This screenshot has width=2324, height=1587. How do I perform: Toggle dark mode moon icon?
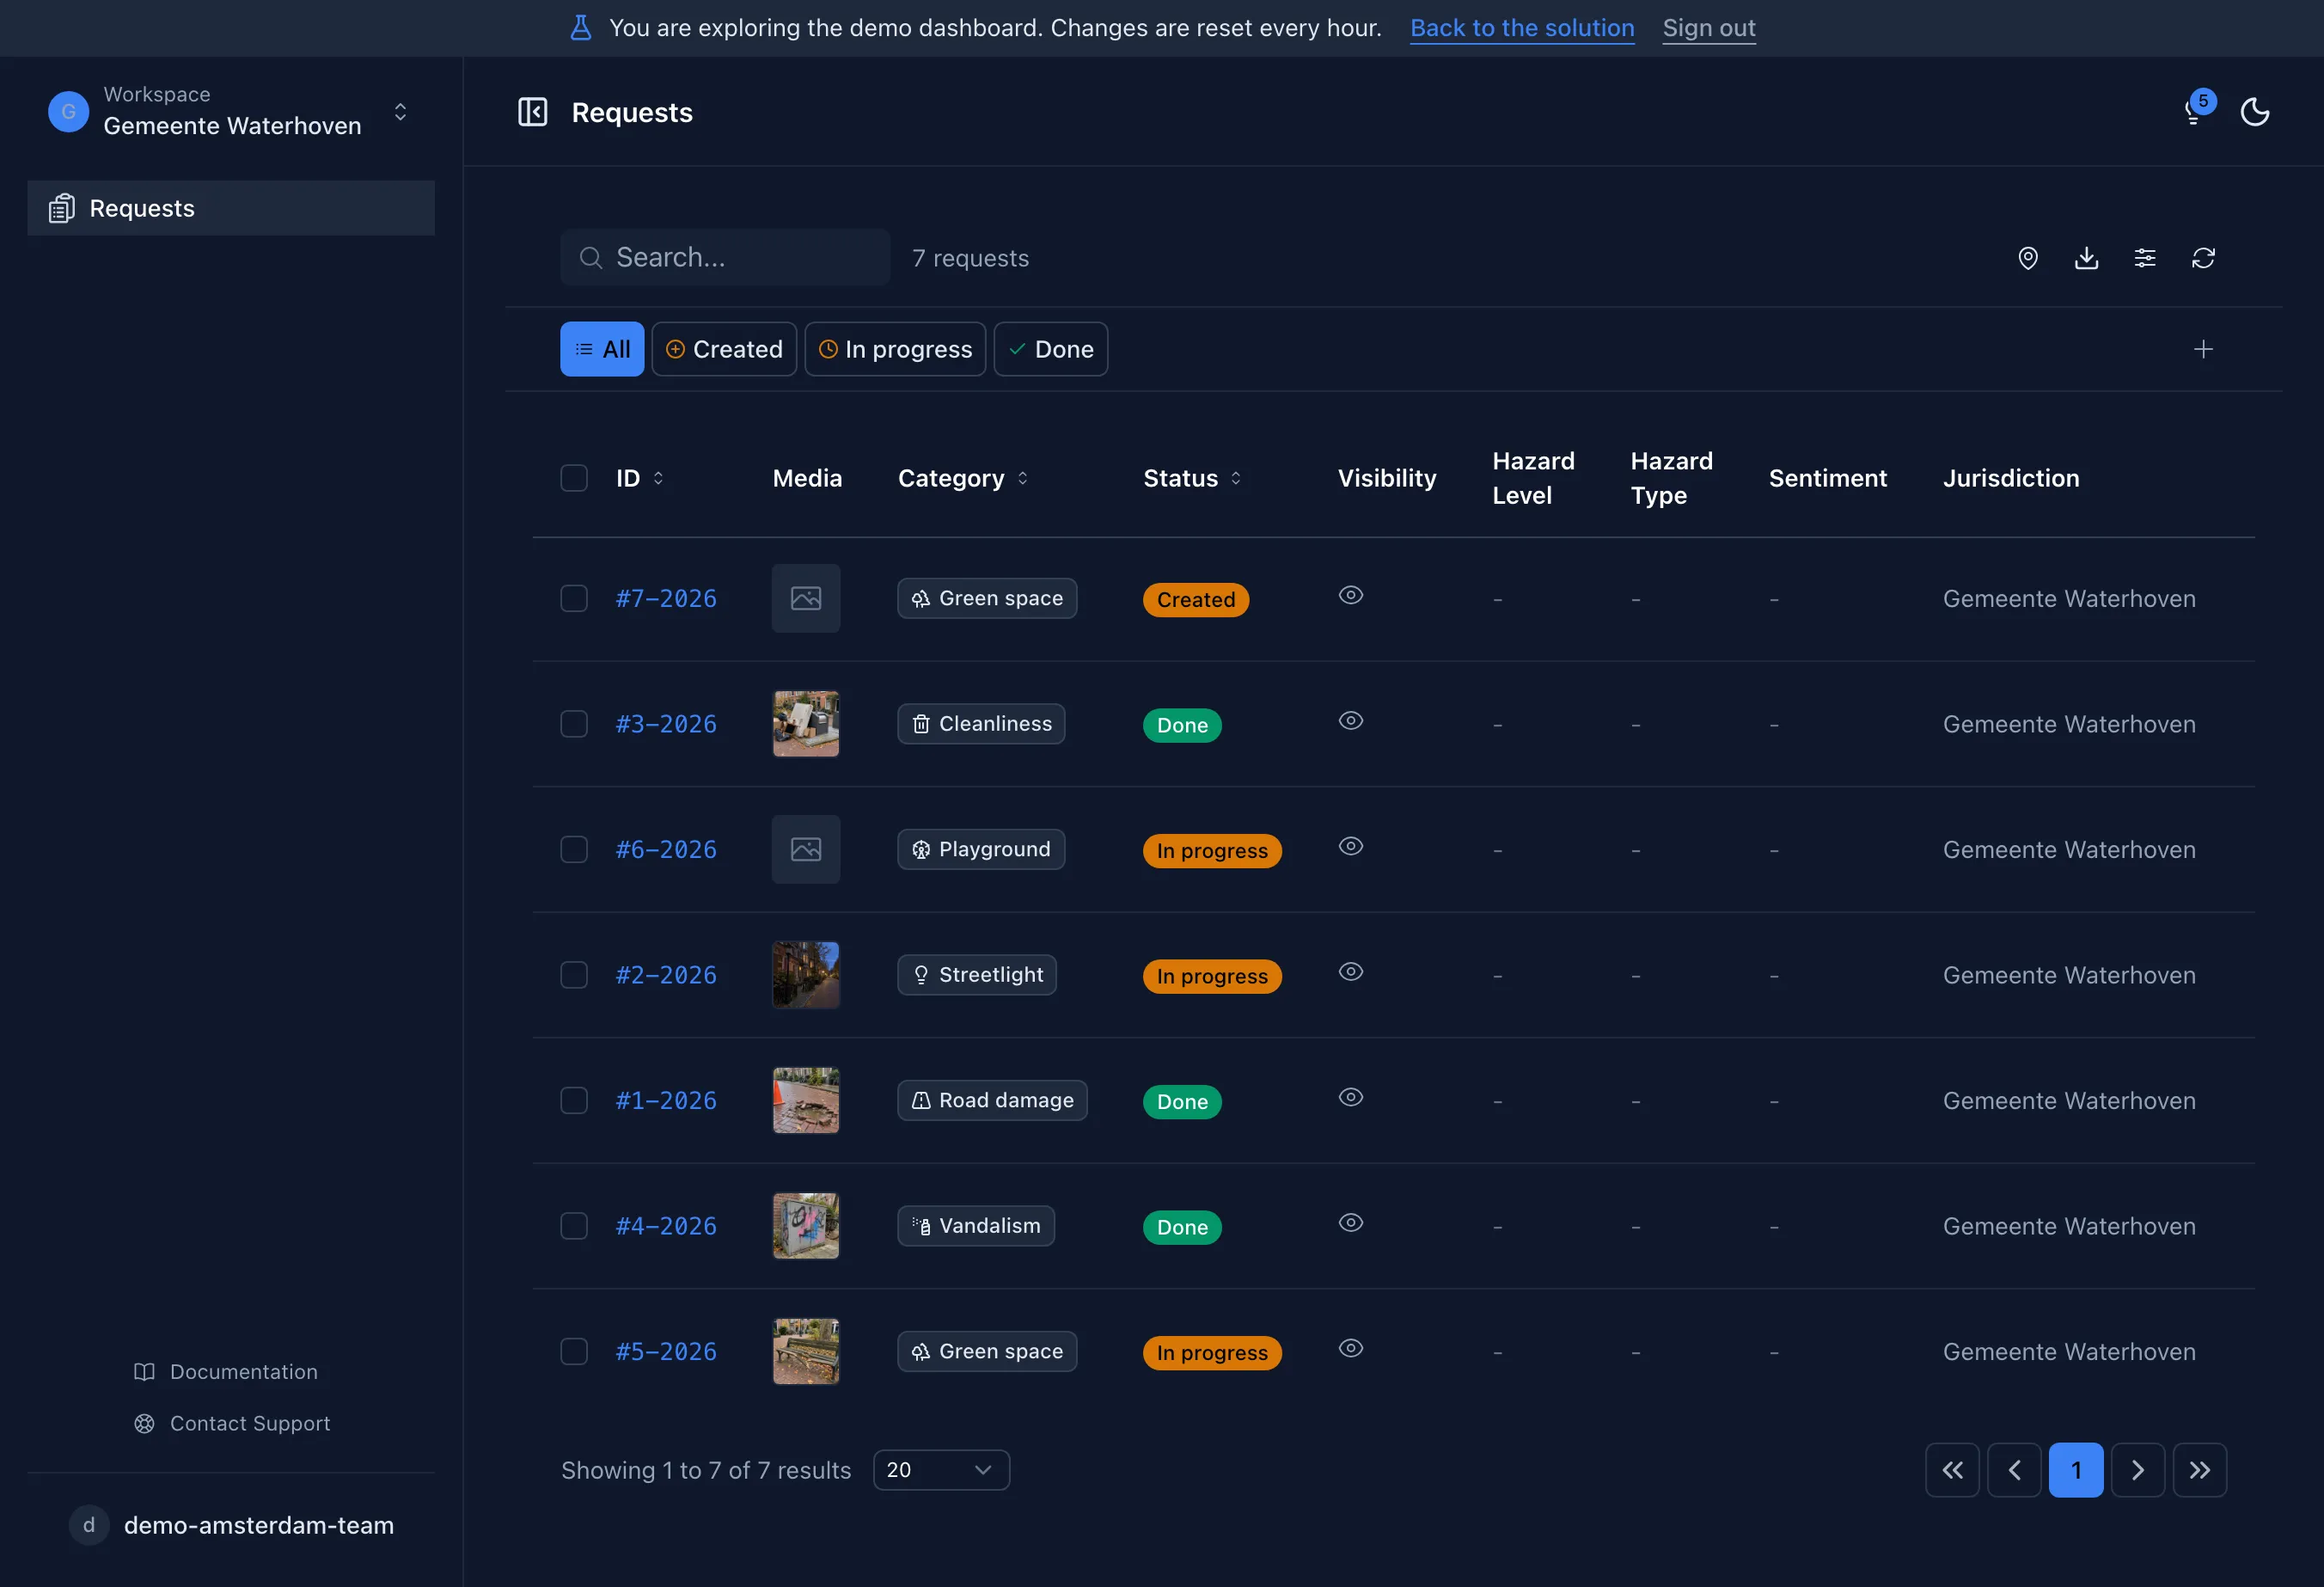click(2254, 112)
